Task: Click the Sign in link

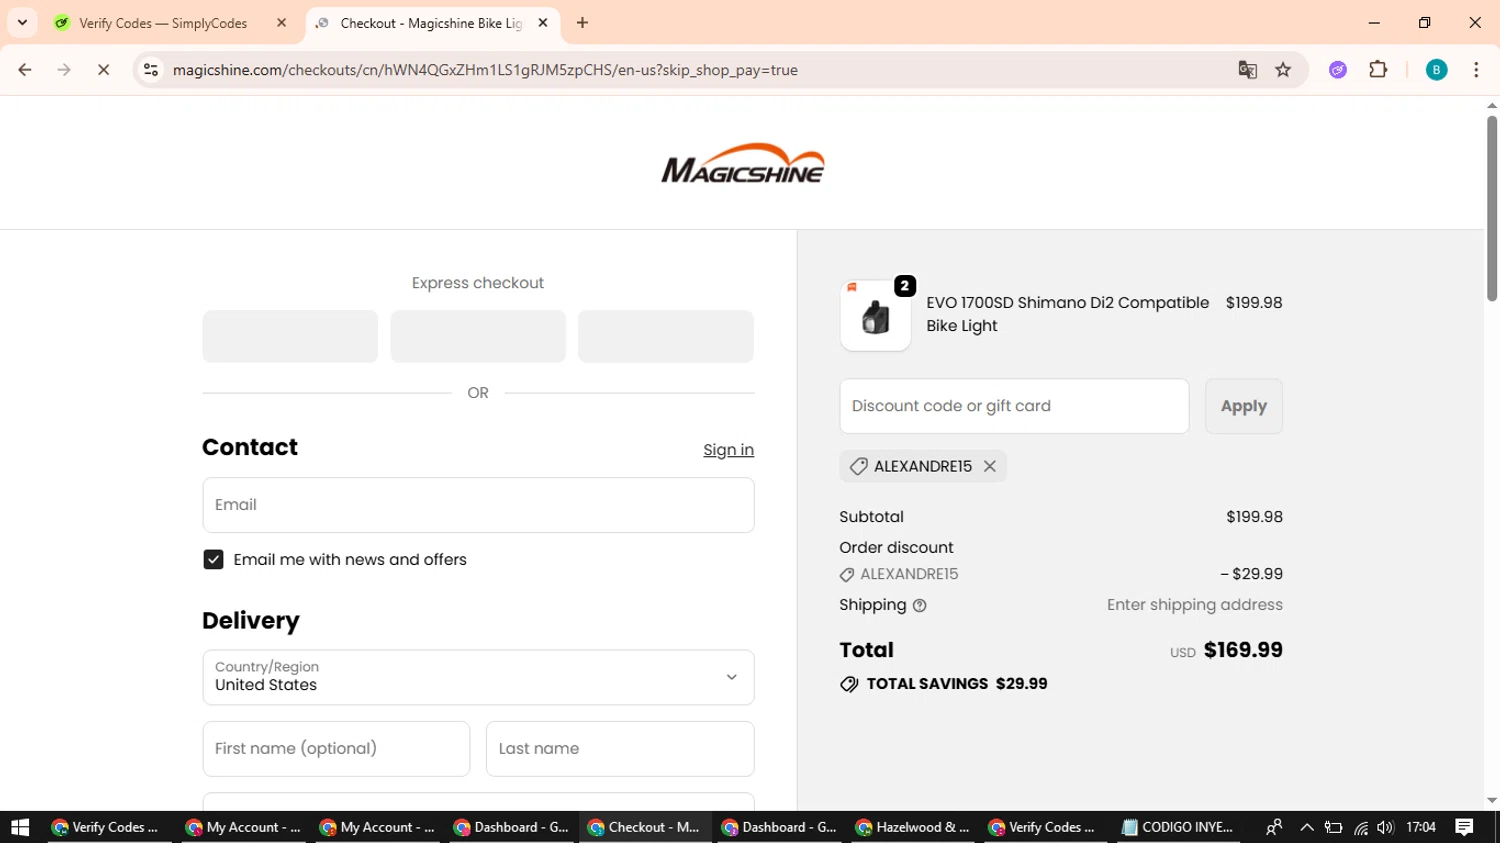Action: click(728, 450)
